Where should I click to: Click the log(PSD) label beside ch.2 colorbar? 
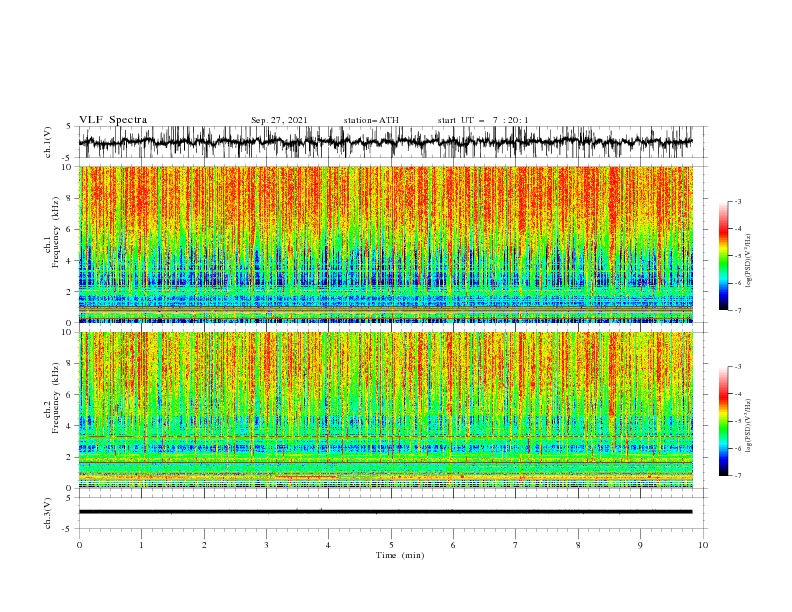click(748, 426)
